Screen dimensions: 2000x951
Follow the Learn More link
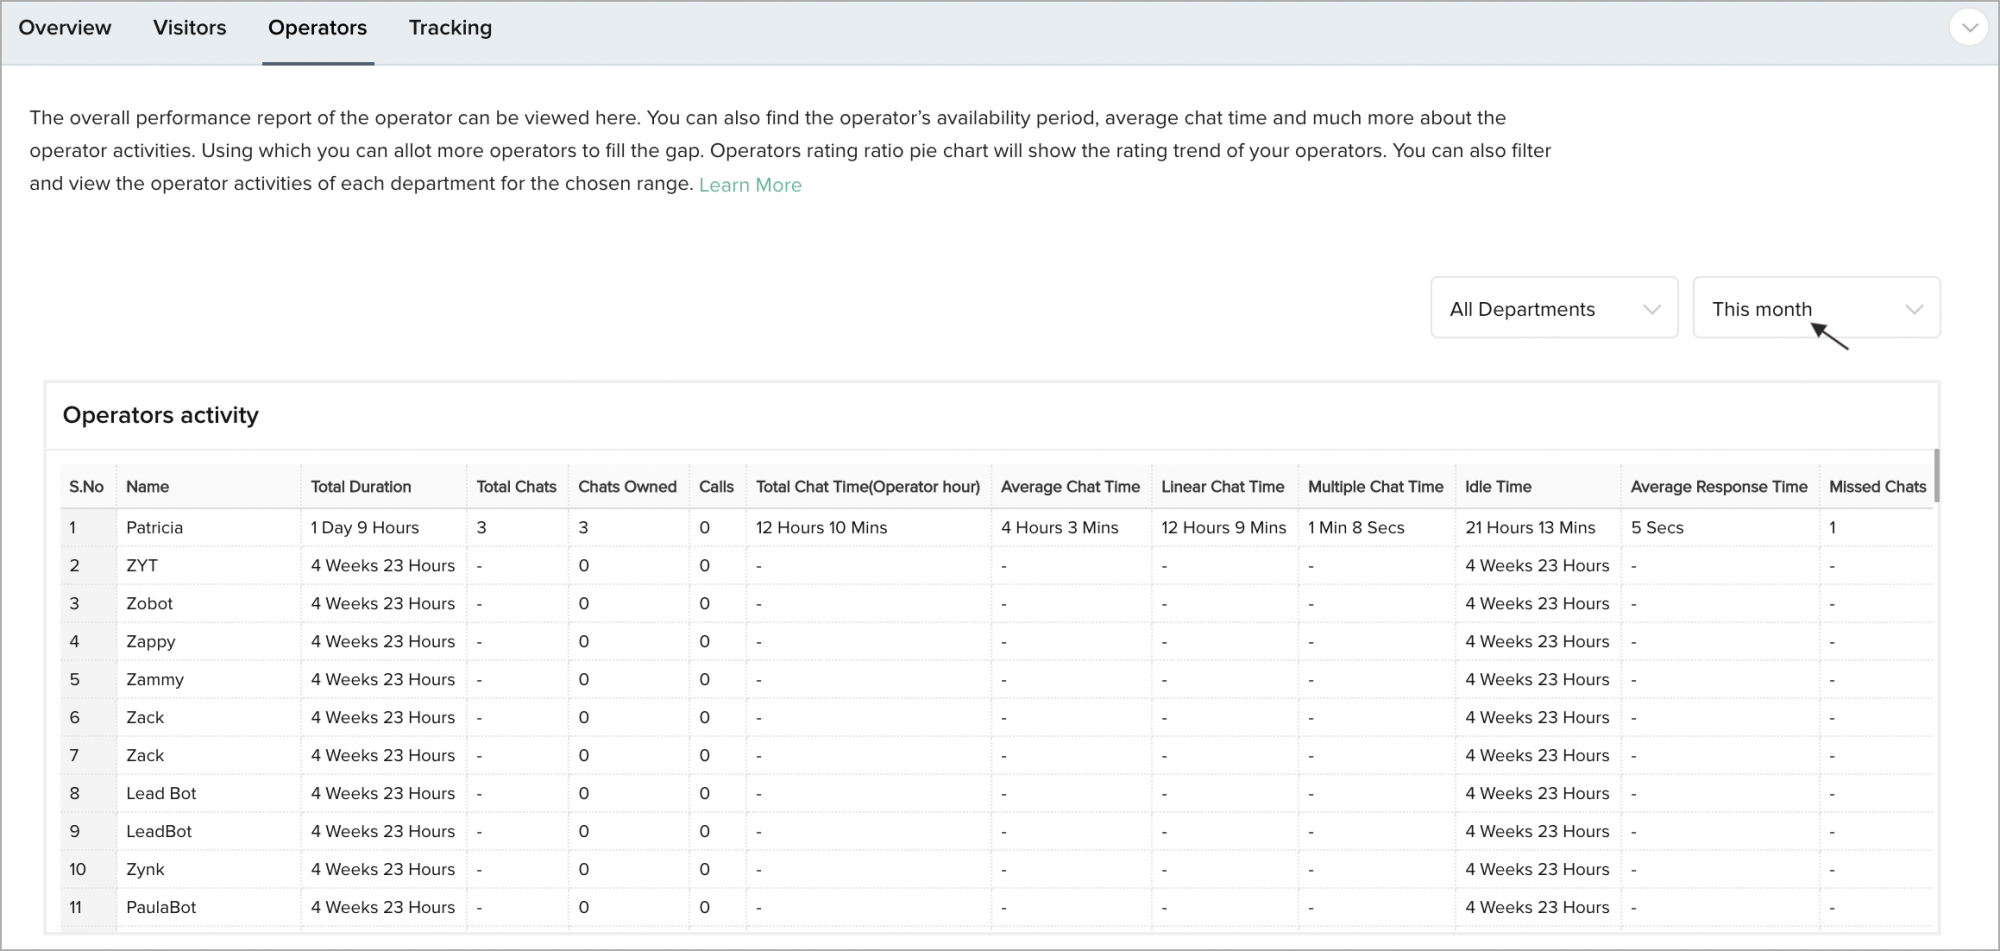pyautogui.click(x=750, y=185)
